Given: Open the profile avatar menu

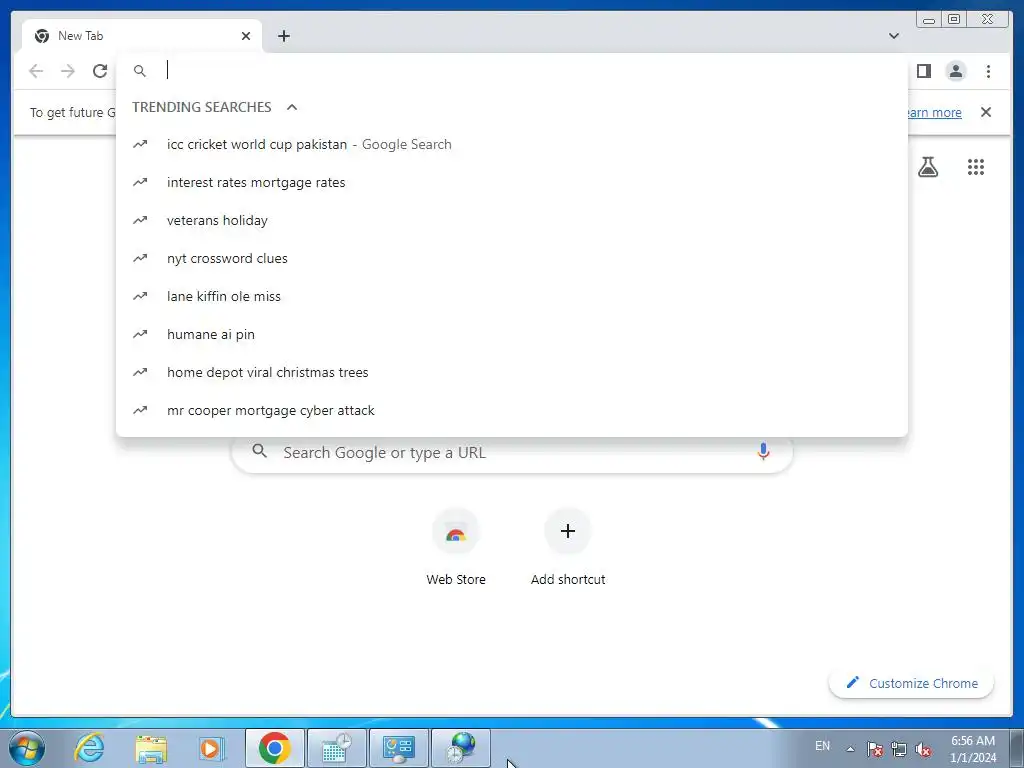Looking at the screenshot, I should 956,71.
